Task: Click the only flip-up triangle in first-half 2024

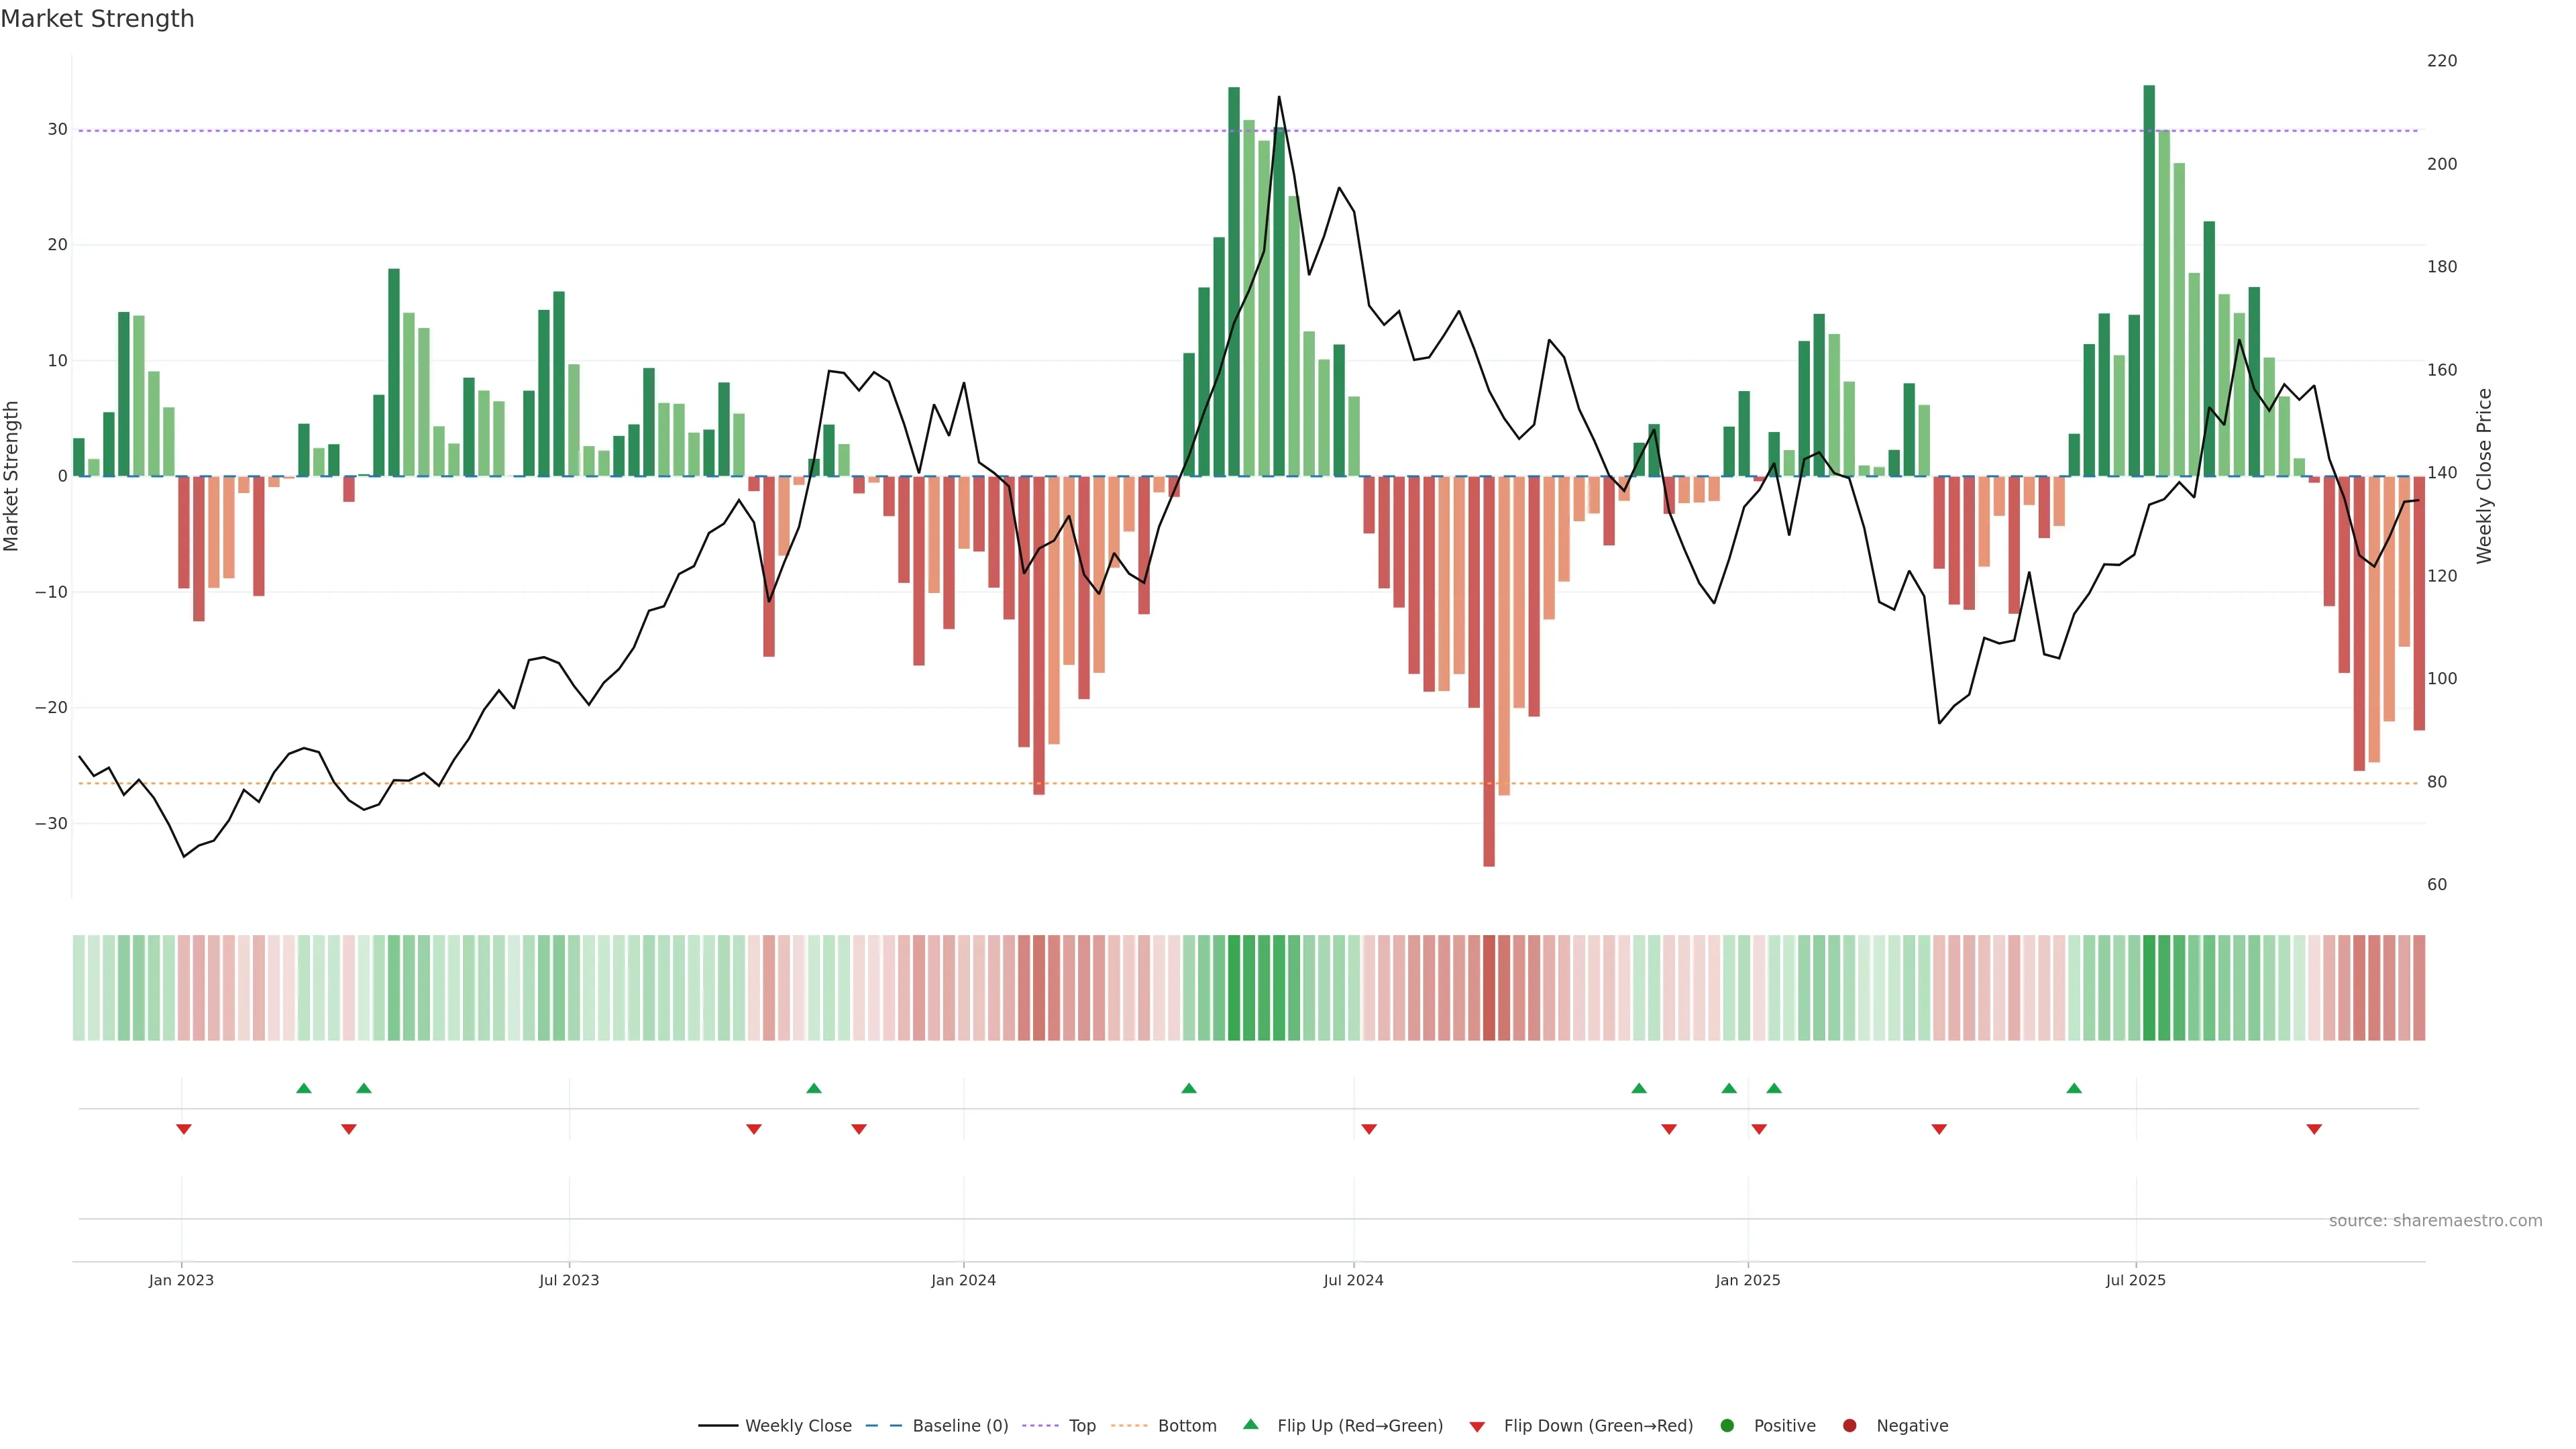Action: coord(1189,1088)
